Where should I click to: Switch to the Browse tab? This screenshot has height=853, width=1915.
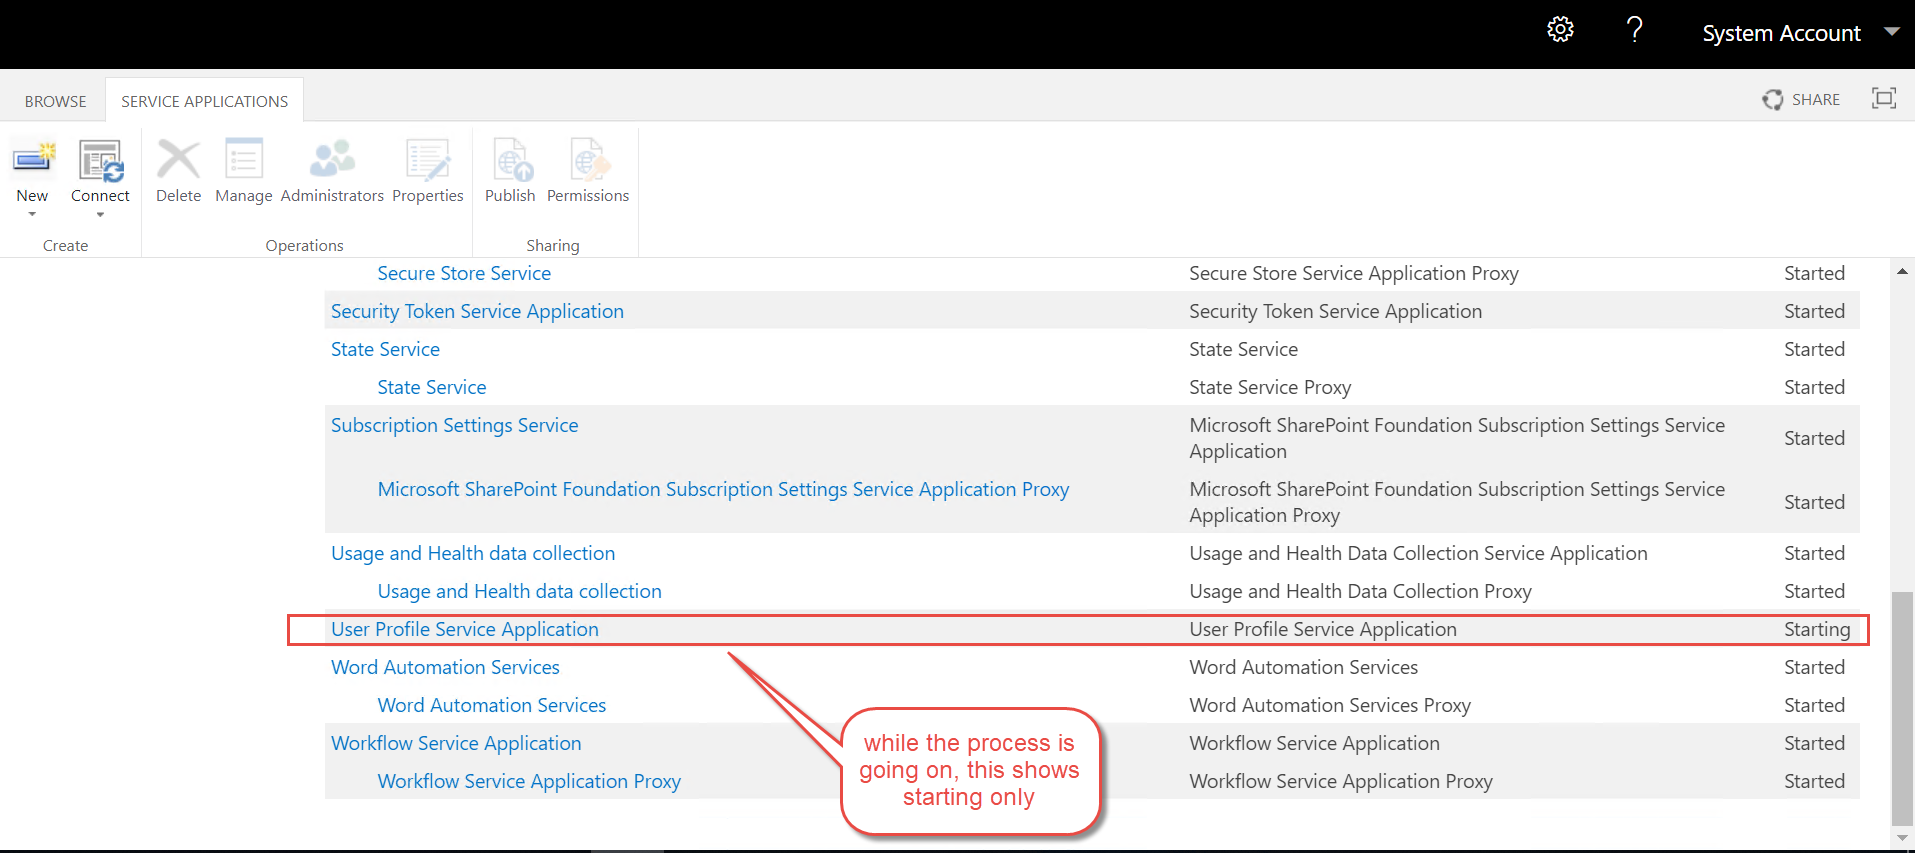(56, 101)
